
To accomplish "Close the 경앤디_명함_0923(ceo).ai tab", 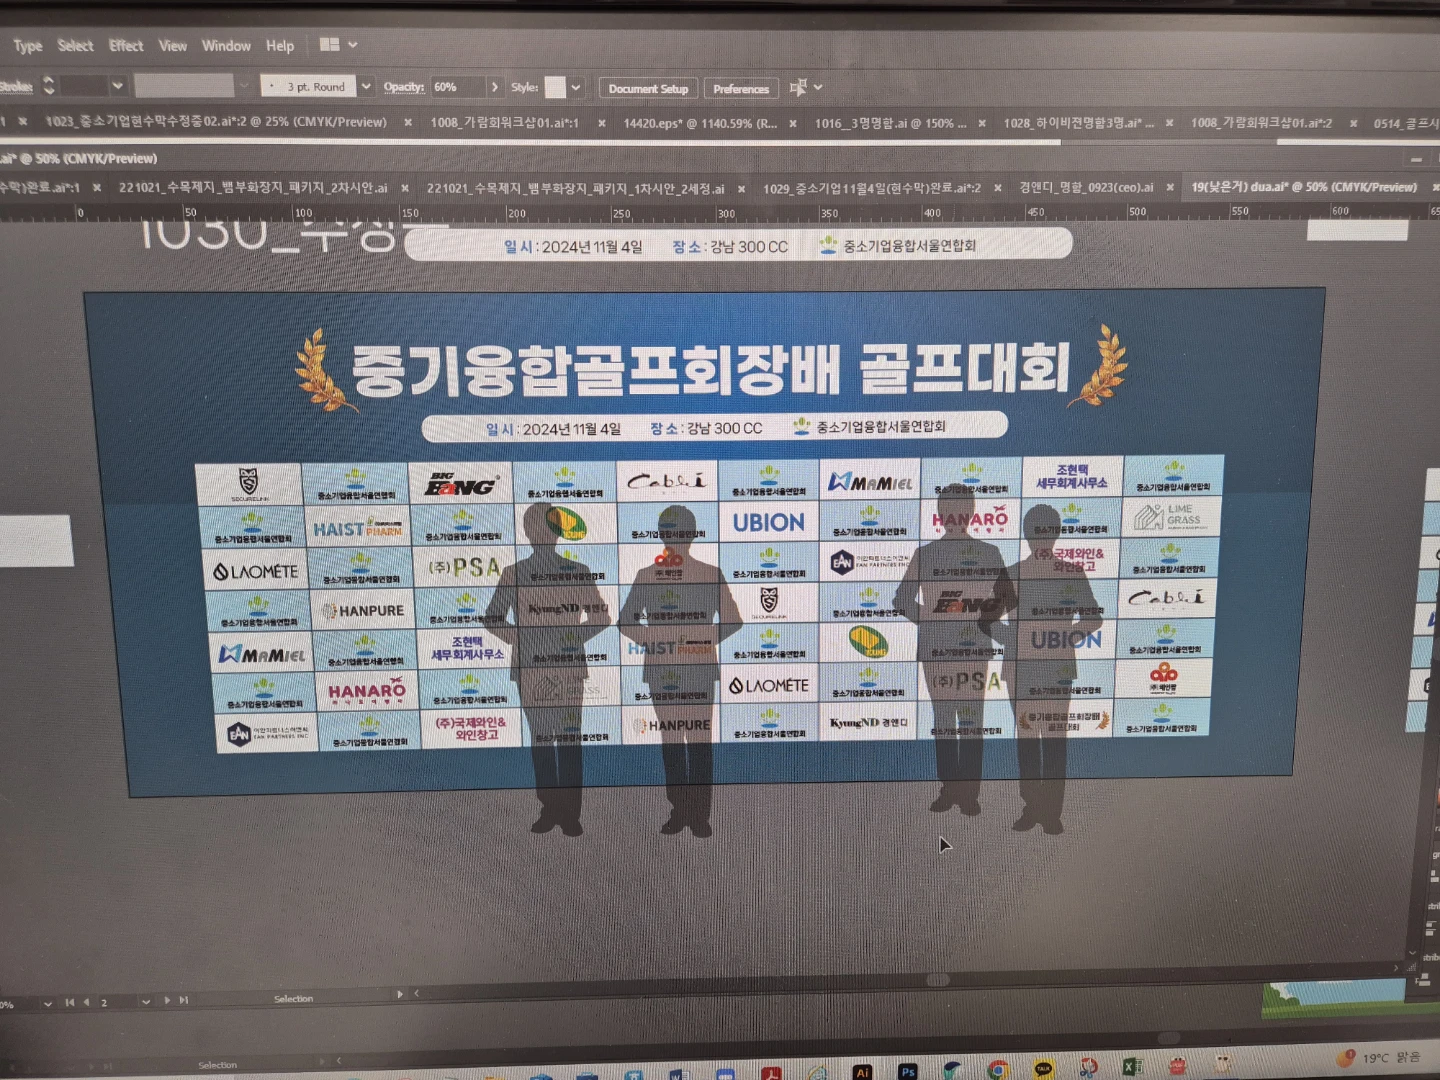I will [1170, 187].
